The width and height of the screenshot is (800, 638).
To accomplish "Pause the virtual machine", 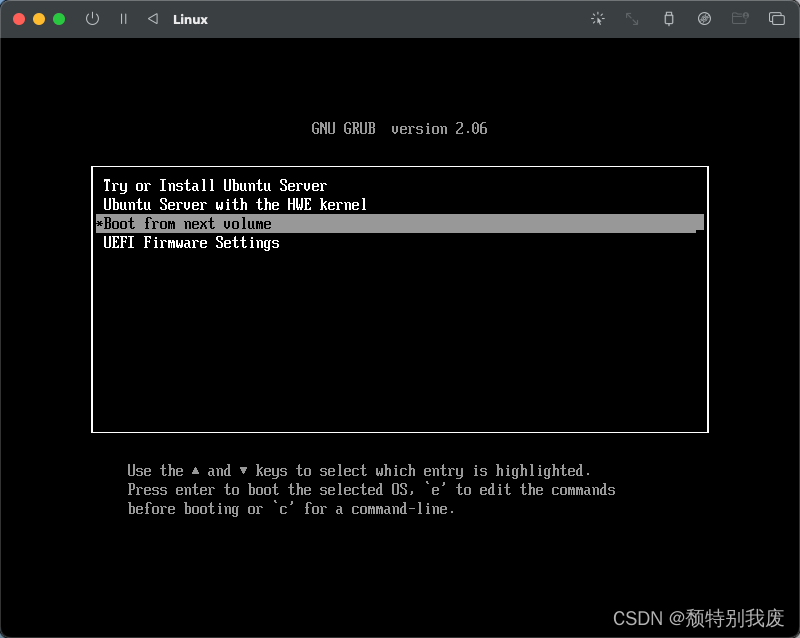I will click(x=123, y=19).
